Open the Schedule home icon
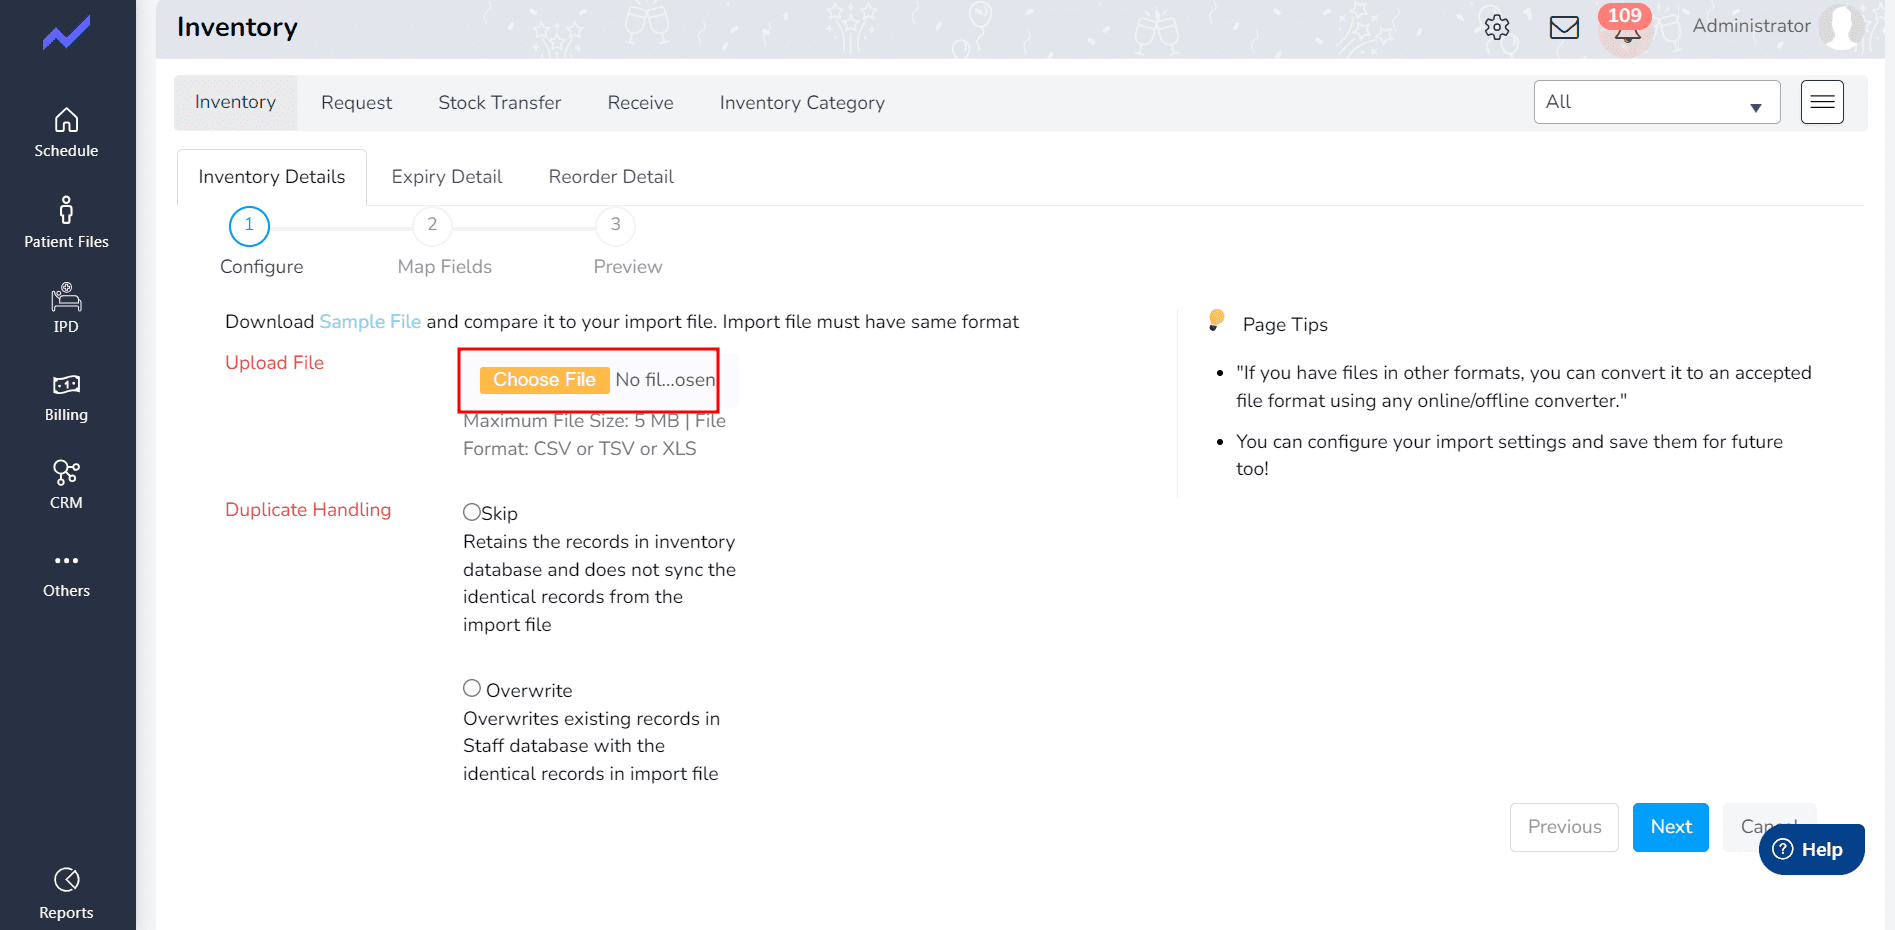The height and width of the screenshot is (930, 1895). pos(66,121)
